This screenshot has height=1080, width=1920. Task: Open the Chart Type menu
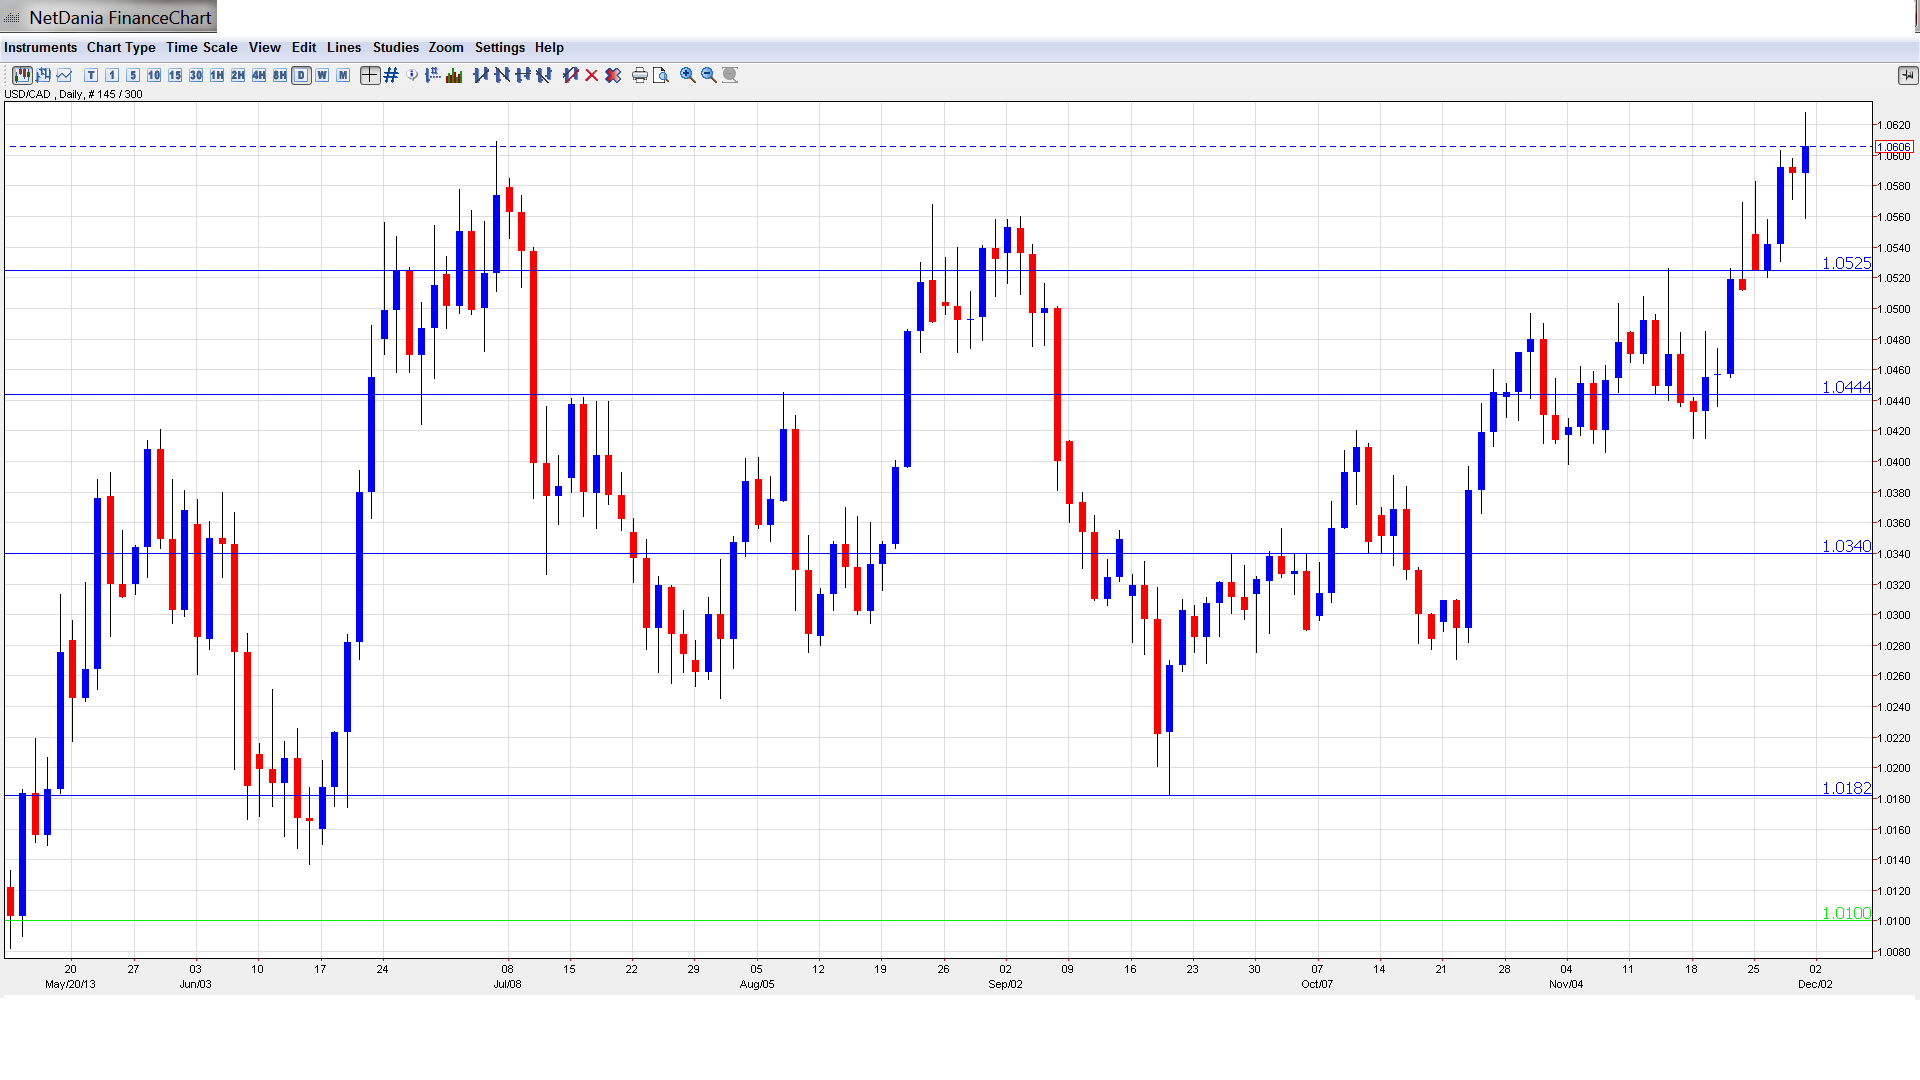click(121, 47)
